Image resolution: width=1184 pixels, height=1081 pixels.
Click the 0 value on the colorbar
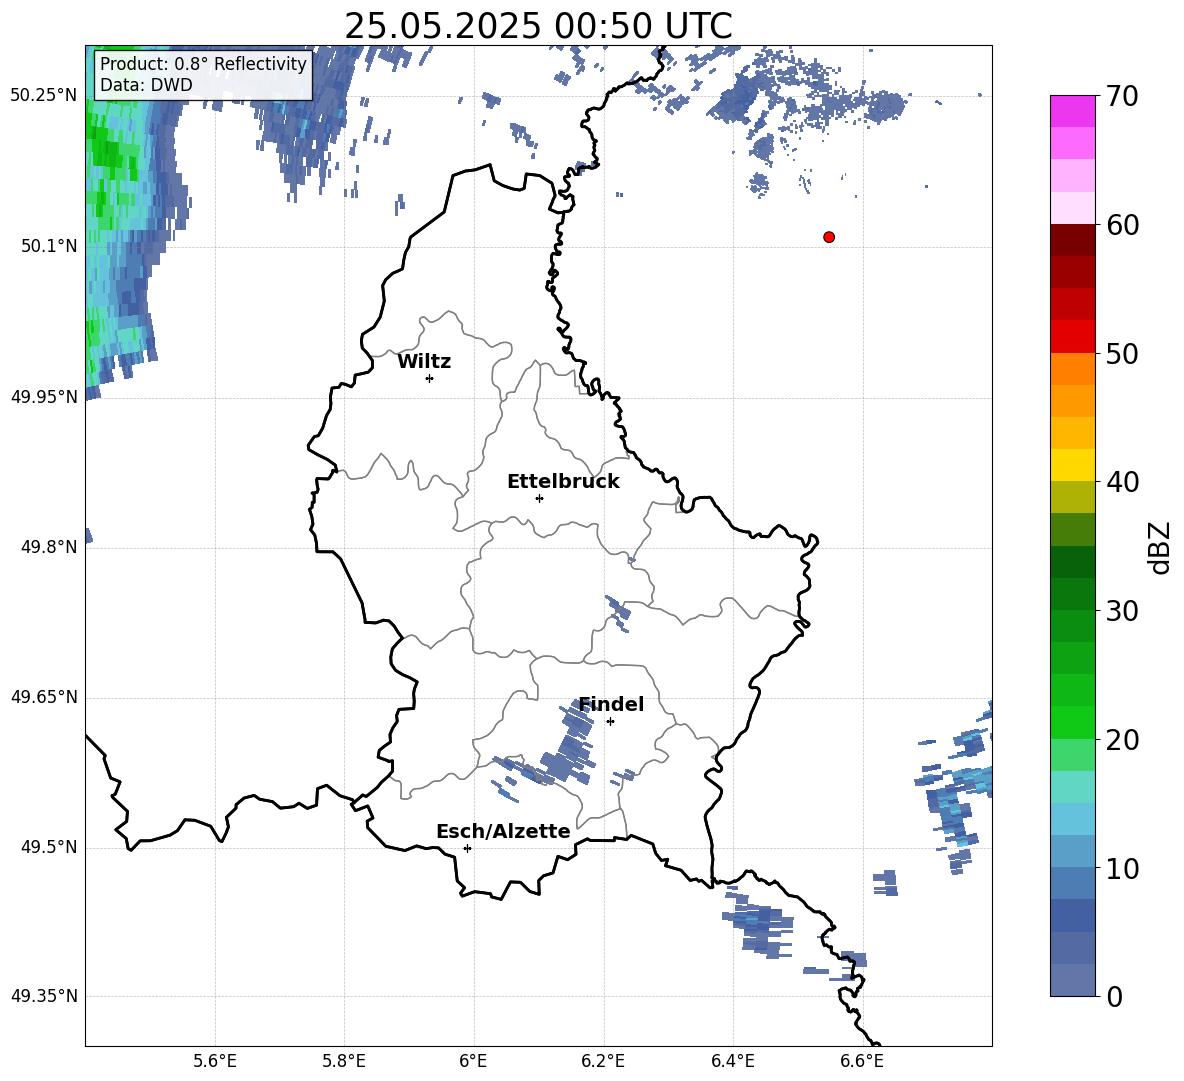point(1114,996)
